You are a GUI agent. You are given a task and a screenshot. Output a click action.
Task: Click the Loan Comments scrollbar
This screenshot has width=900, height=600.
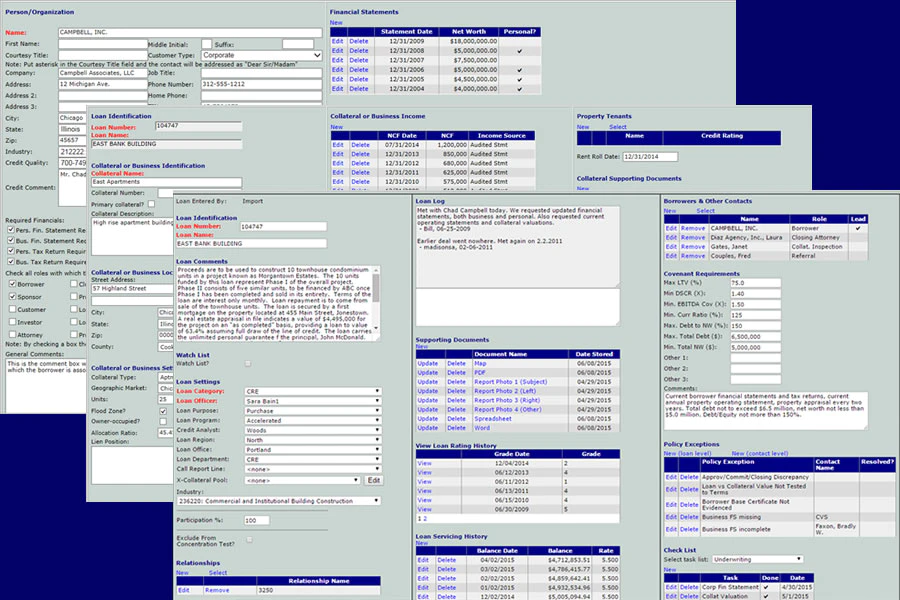pos(376,299)
